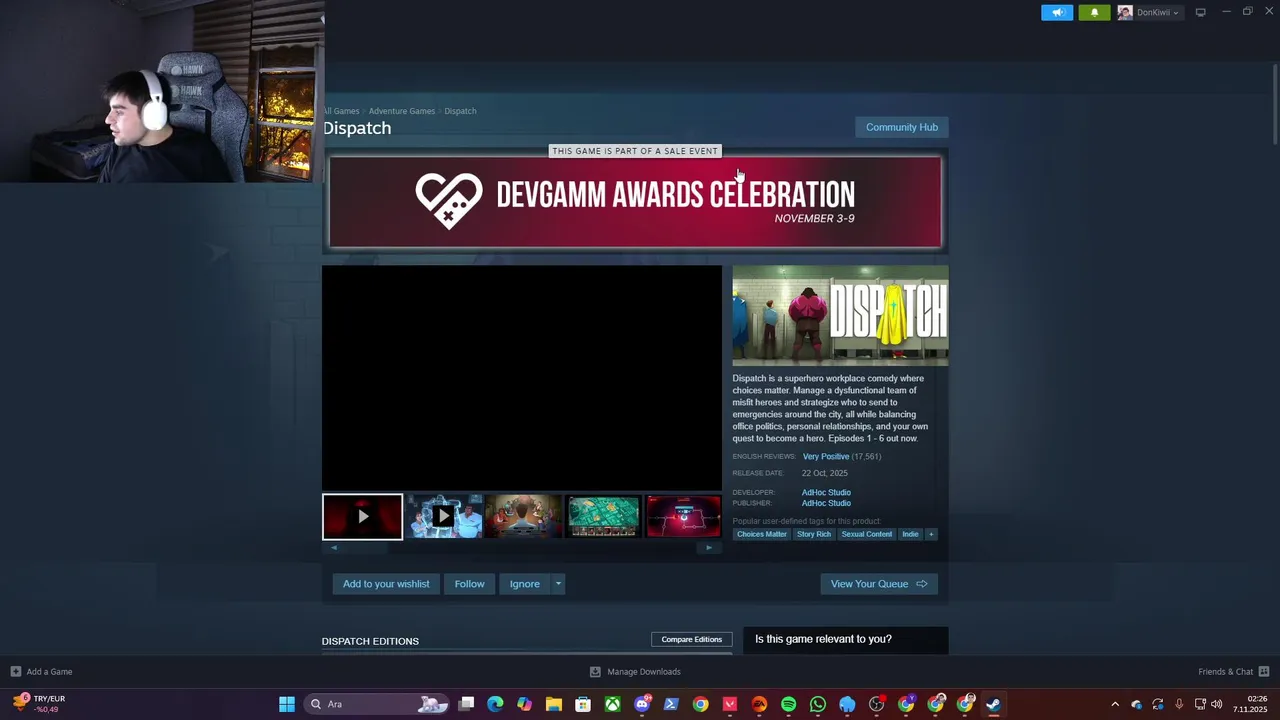Select the Story Rich tag
Image resolution: width=1280 pixels, height=720 pixels.
[814, 534]
